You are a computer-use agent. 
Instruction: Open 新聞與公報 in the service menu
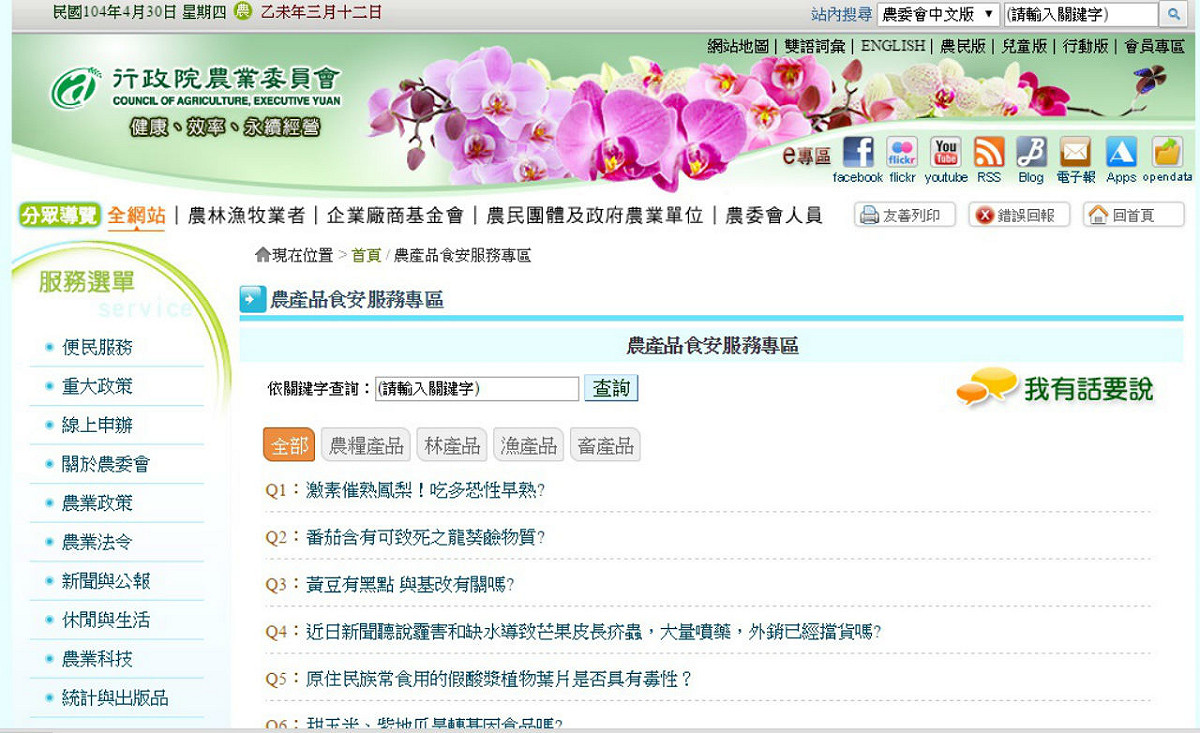click(106, 581)
